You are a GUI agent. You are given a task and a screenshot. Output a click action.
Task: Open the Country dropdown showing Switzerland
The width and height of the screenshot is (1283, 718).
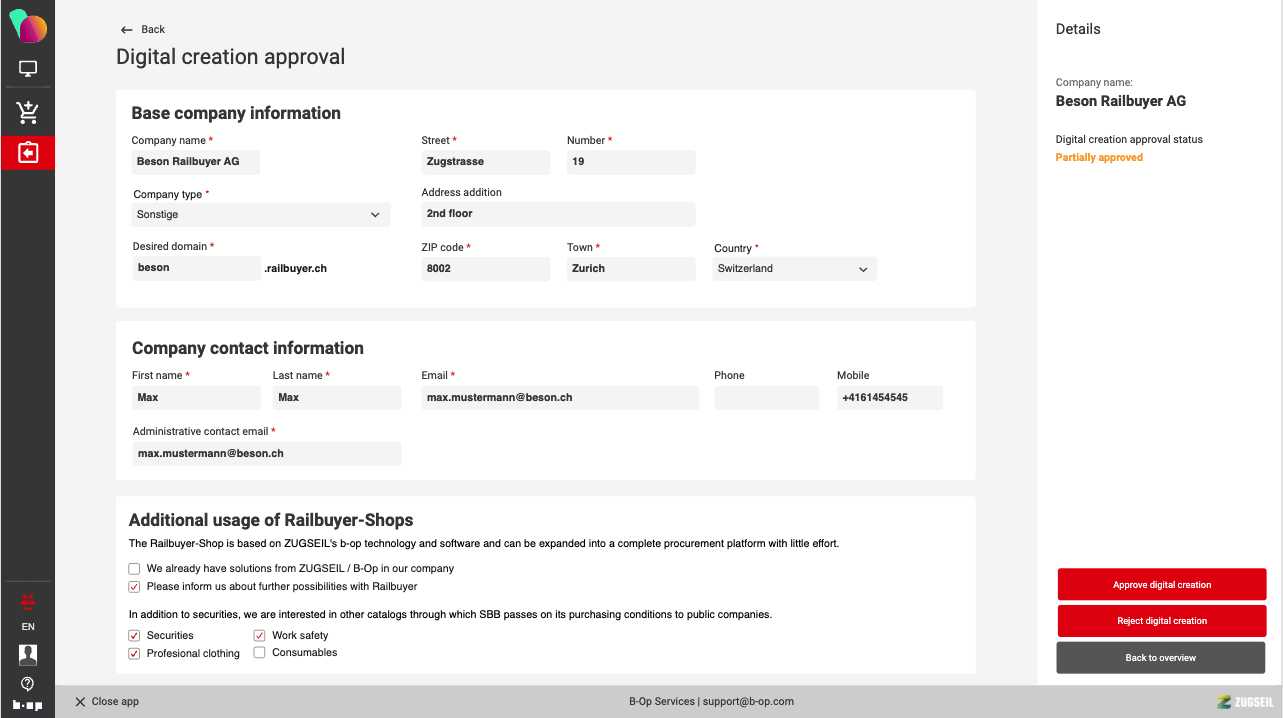[794, 269]
